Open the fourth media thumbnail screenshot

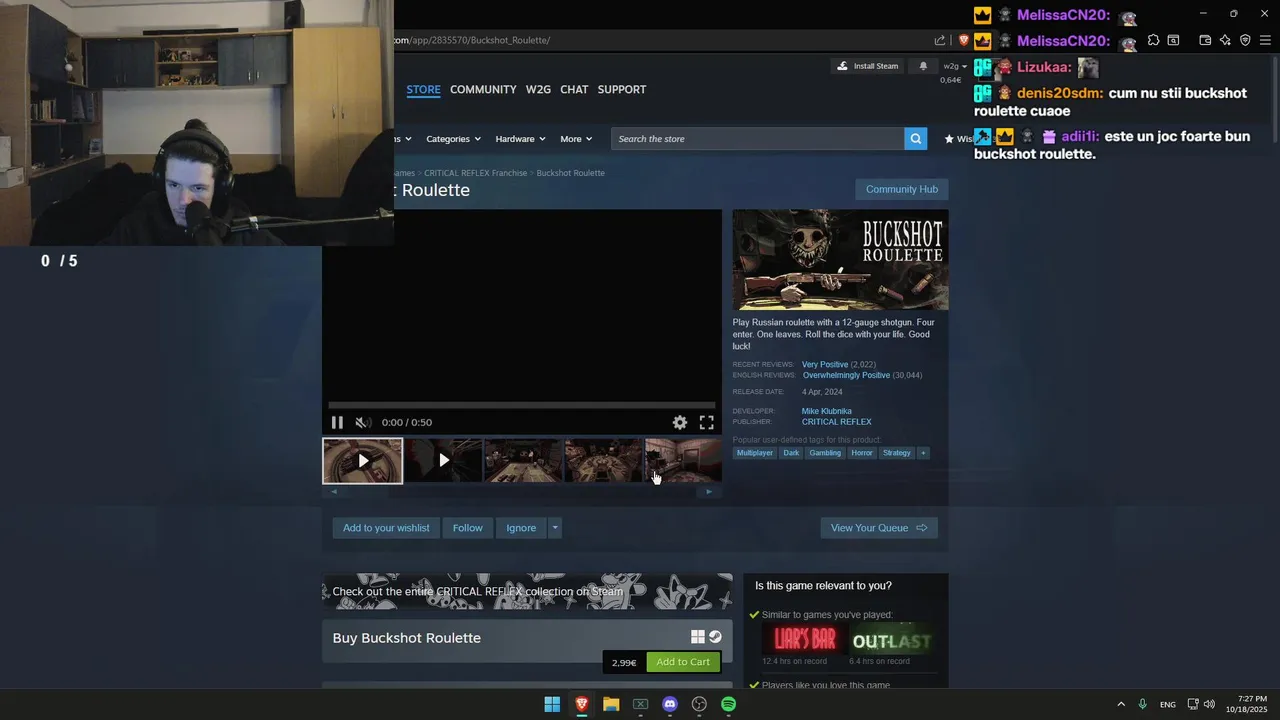(x=604, y=461)
